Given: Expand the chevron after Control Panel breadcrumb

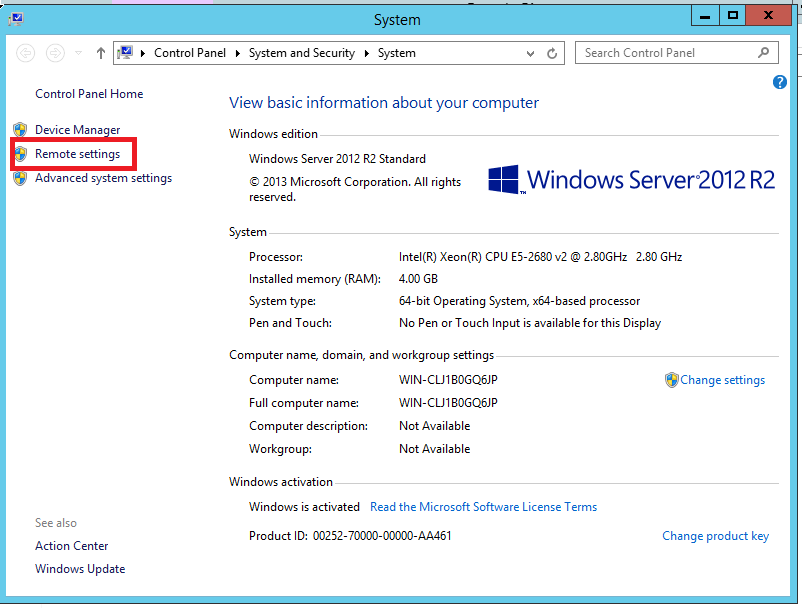Looking at the screenshot, I should [237, 53].
